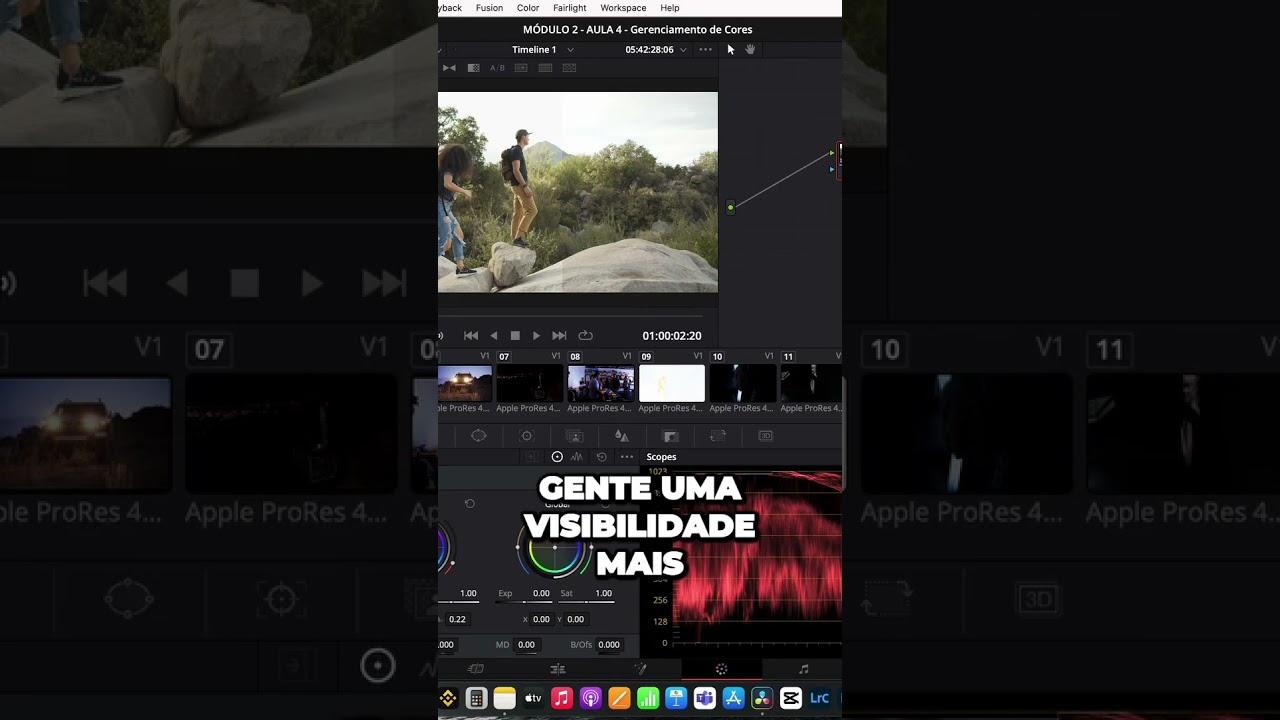This screenshot has height=720, width=1280.
Task: Open the Blur palette droplet icon
Action: pos(621,436)
